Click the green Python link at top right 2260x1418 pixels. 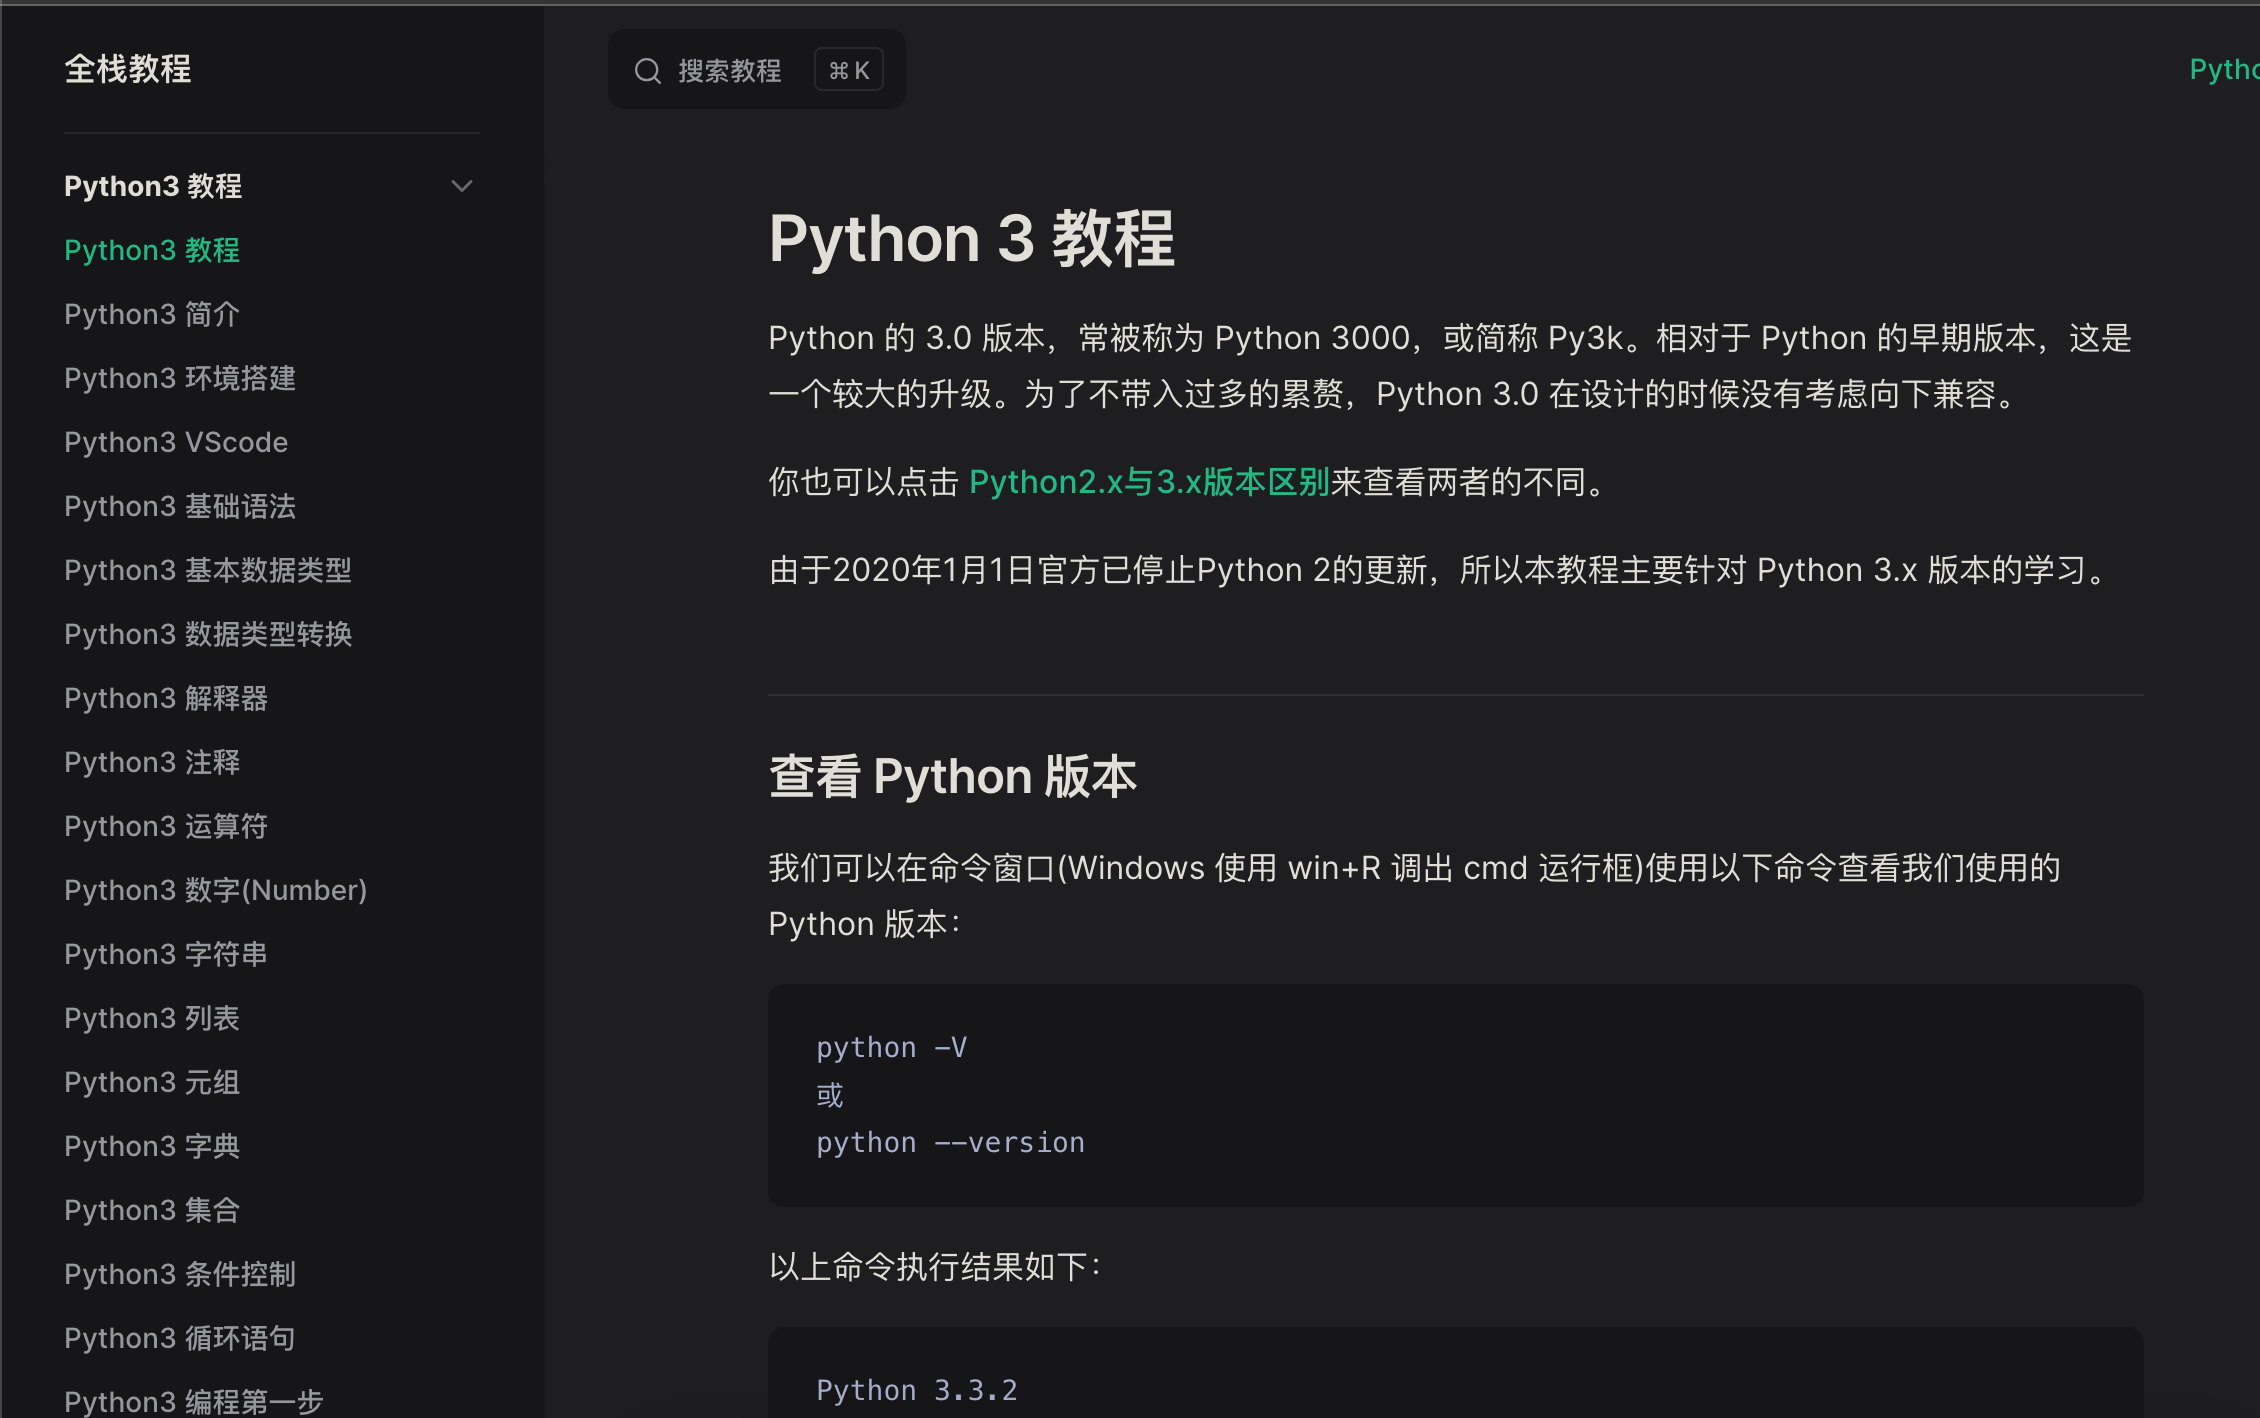point(2224,69)
